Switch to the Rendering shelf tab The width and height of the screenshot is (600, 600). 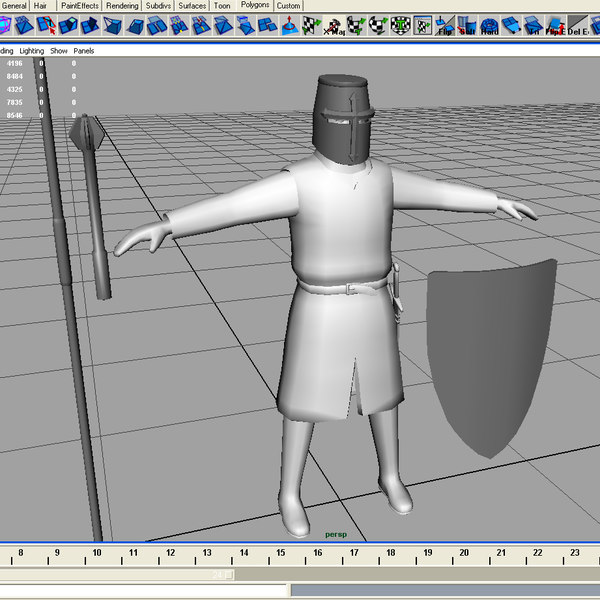[x=122, y=6]
